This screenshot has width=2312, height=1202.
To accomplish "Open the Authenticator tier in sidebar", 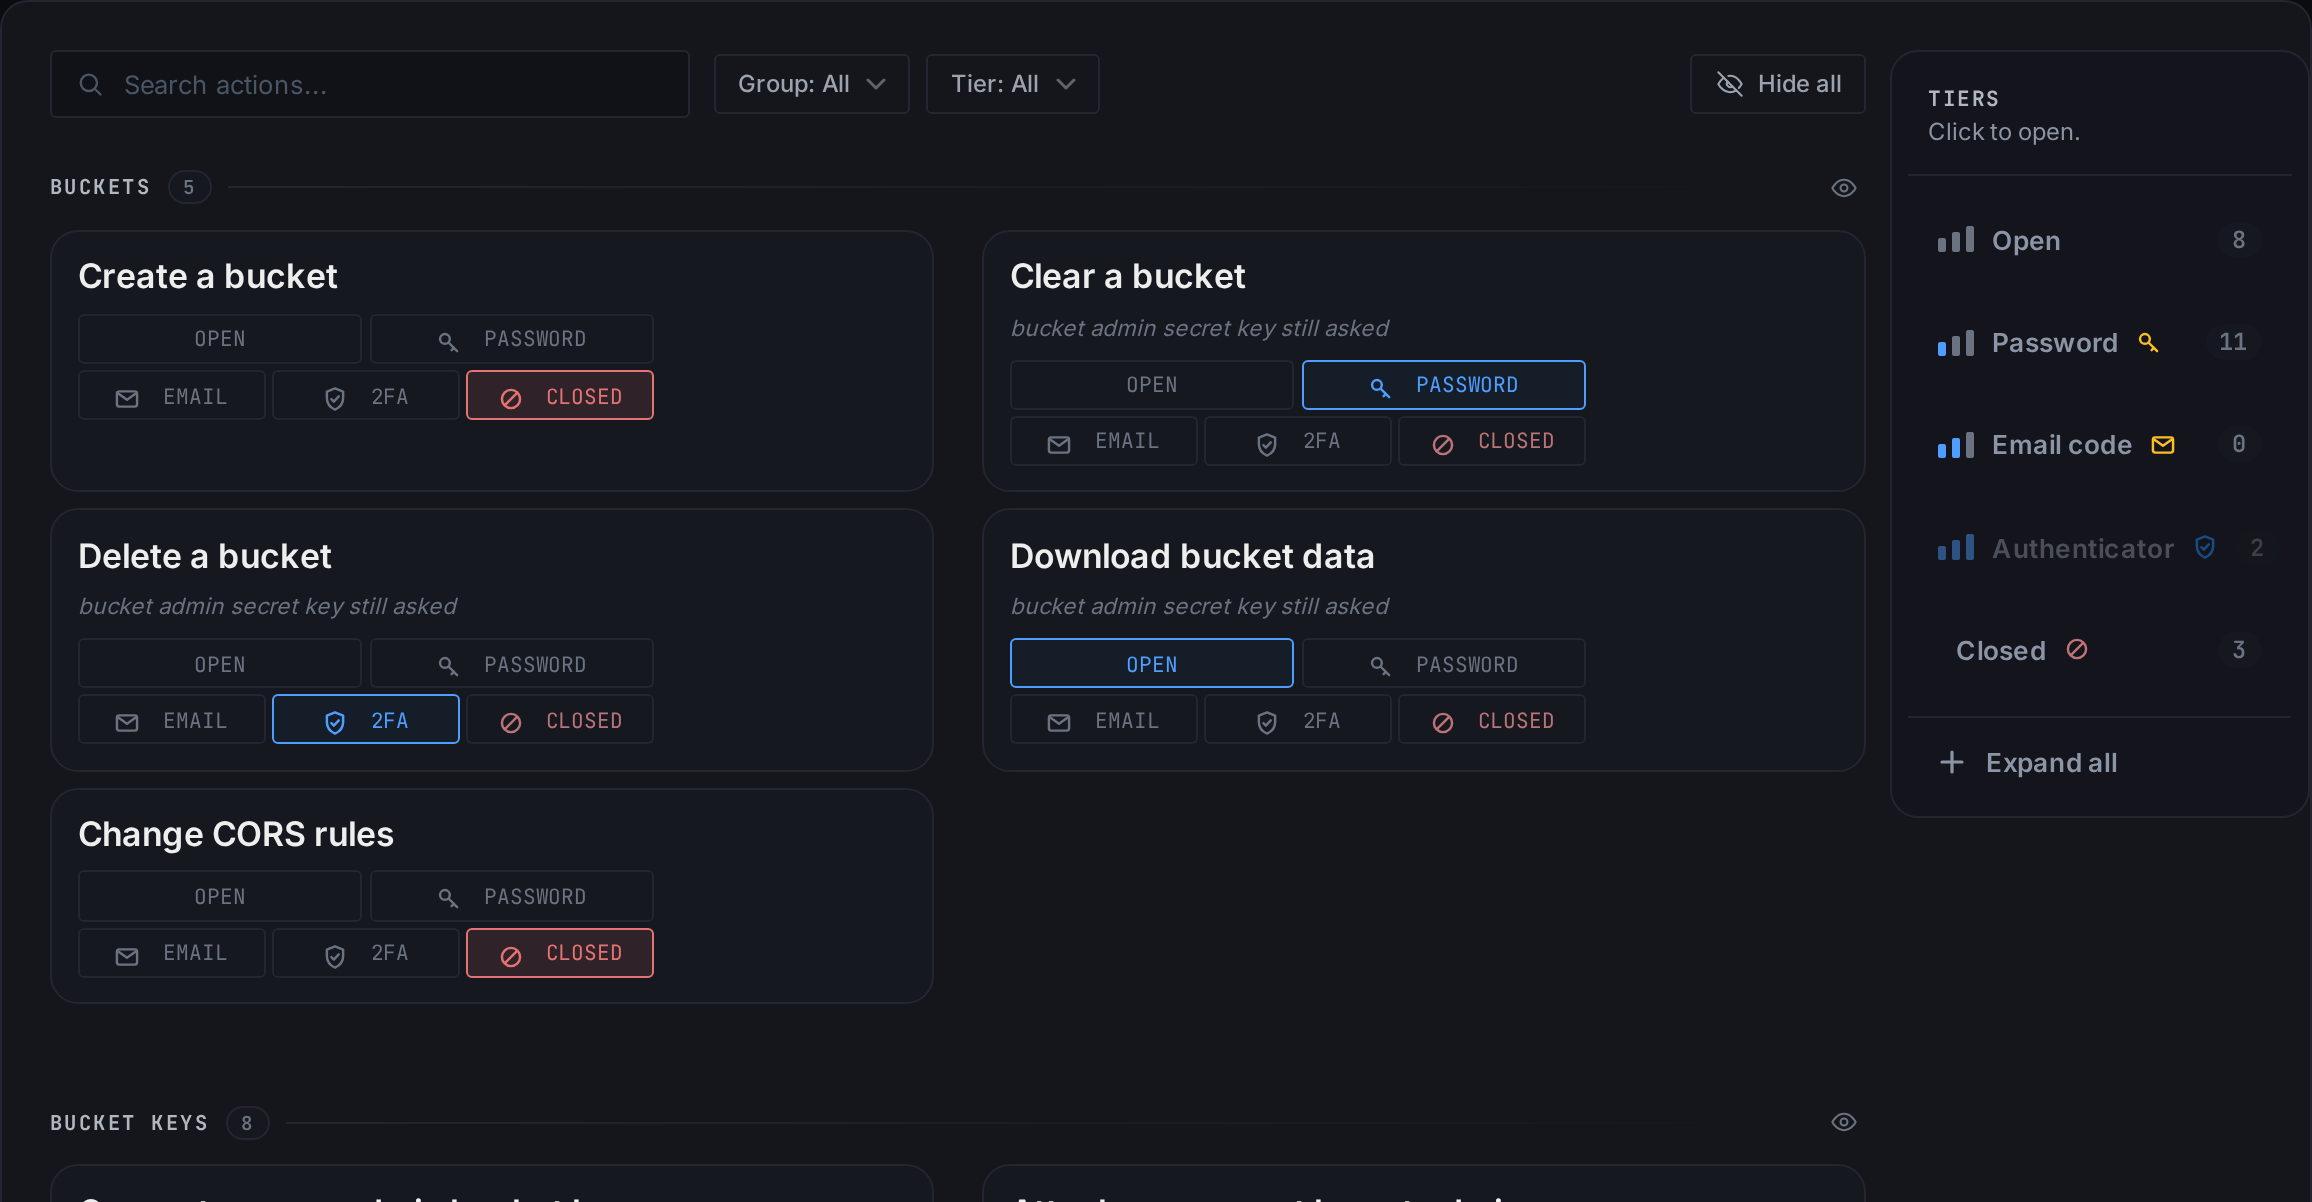I will click(2100, 548).
